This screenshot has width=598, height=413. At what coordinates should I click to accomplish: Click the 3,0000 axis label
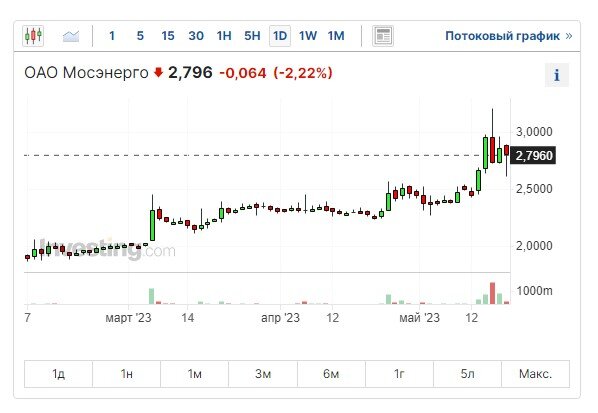(x=534, y=132)
